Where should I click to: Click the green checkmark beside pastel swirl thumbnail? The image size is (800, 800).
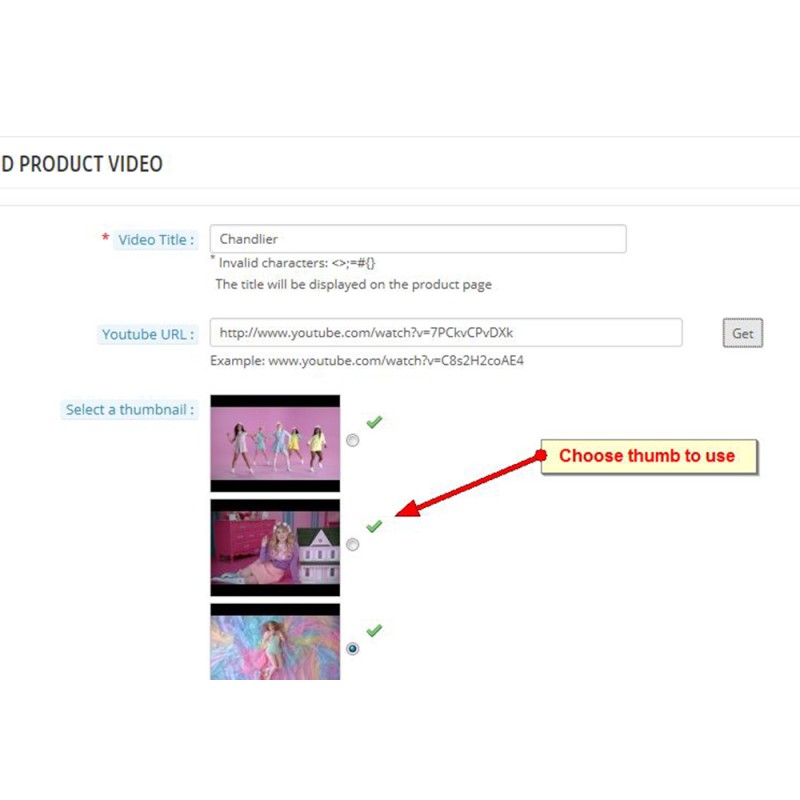pos(374,631)
